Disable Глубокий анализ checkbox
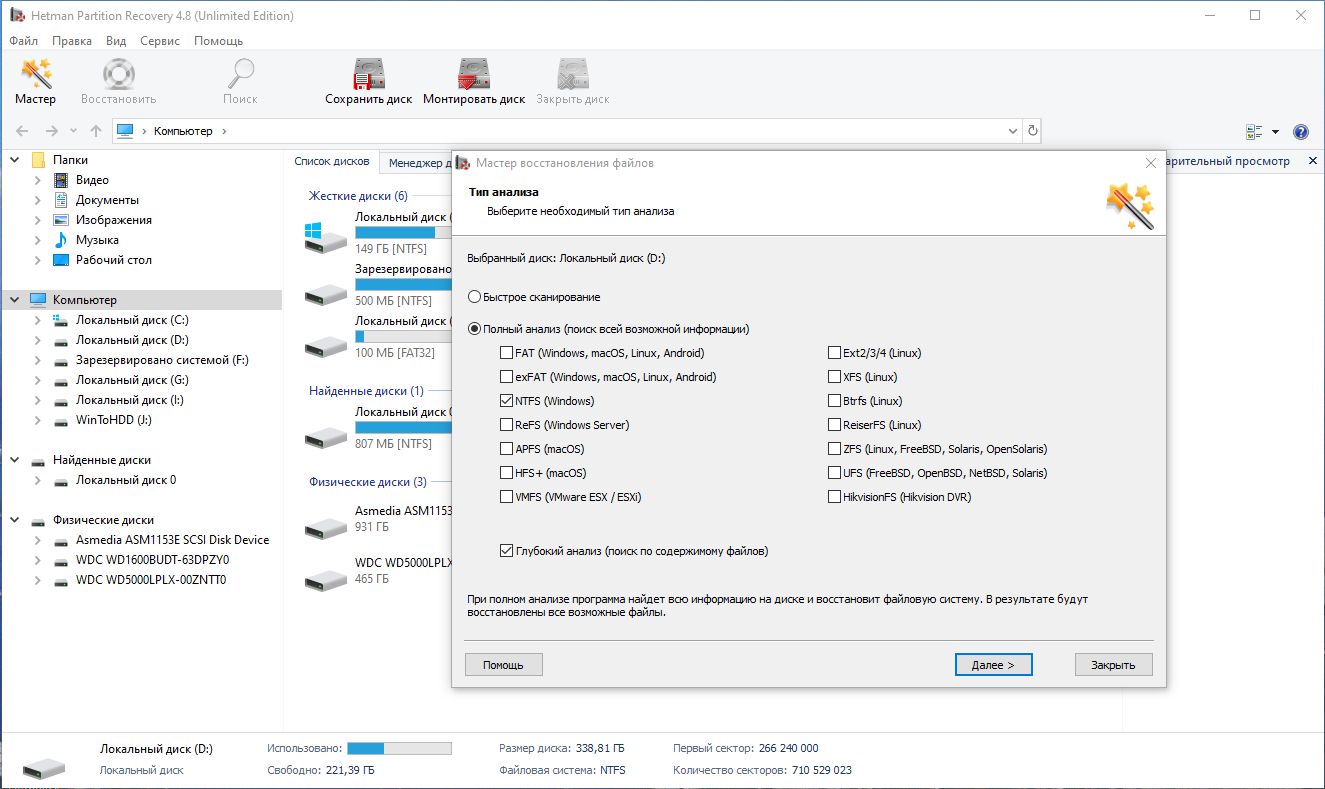Image resolution: width=1325 pixels, height=789 pixels. point(506,551)
